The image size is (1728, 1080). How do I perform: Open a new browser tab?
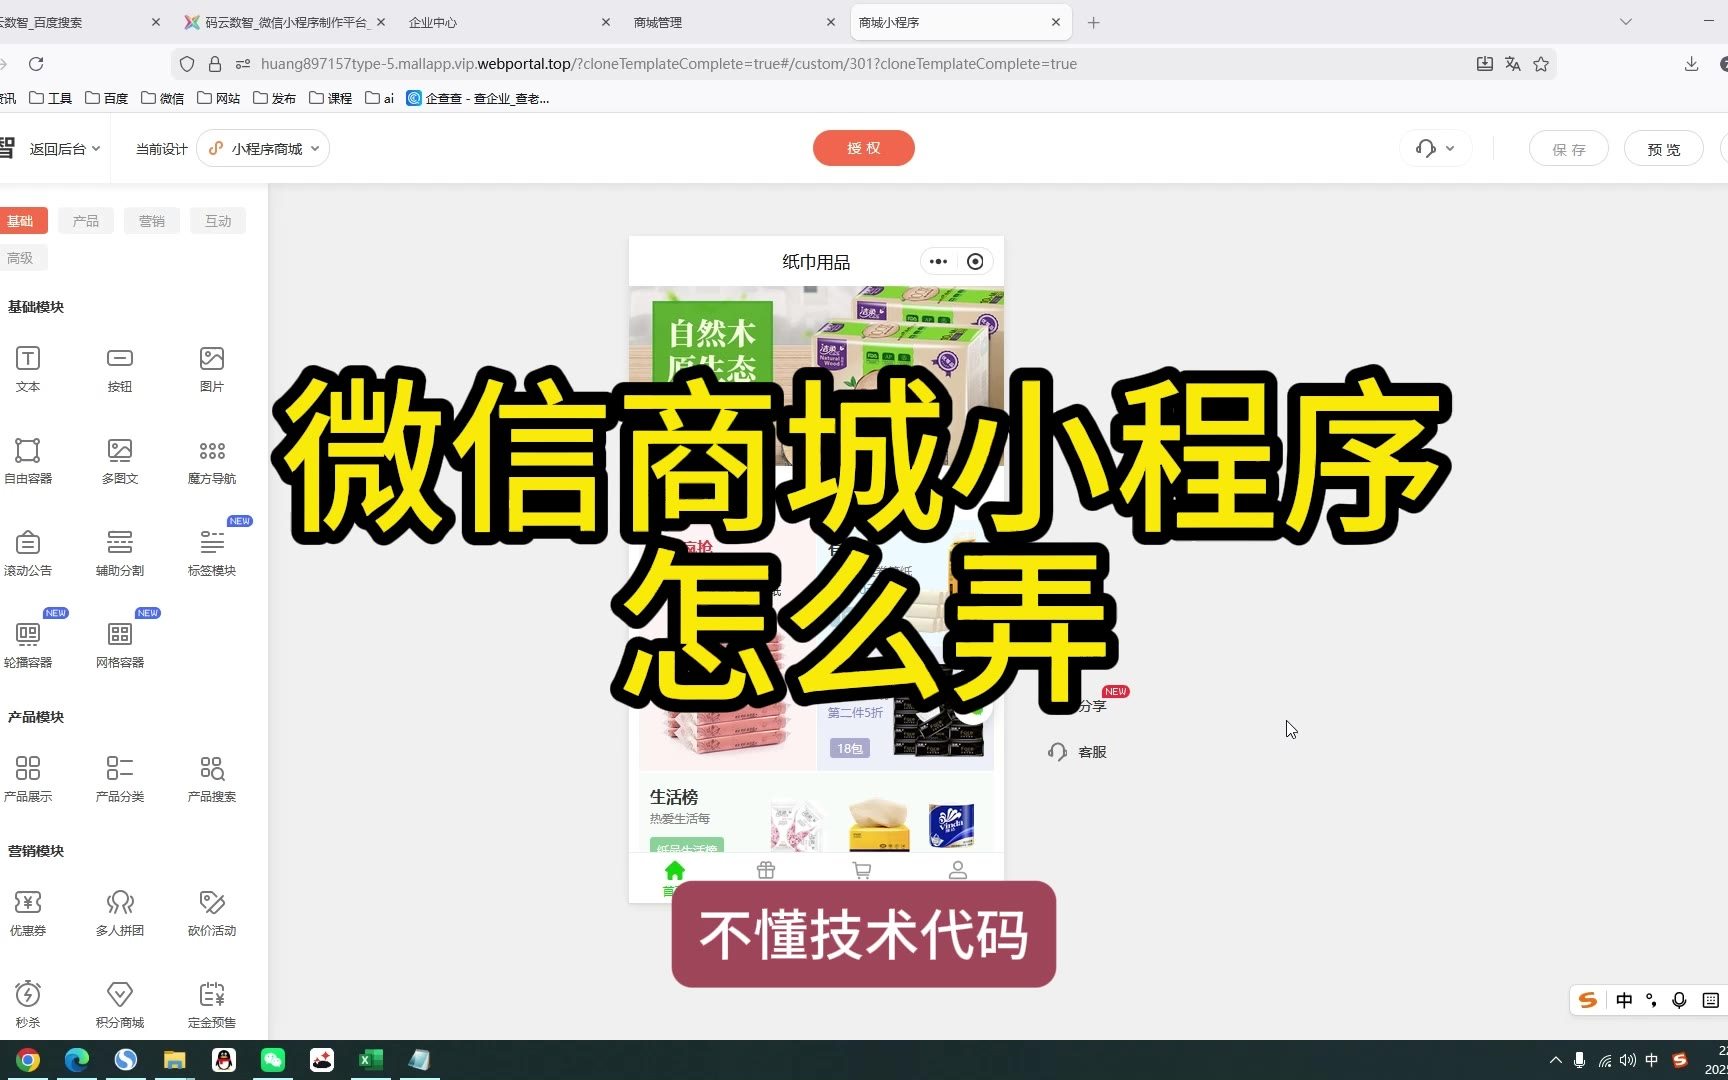pos(1094,22)
